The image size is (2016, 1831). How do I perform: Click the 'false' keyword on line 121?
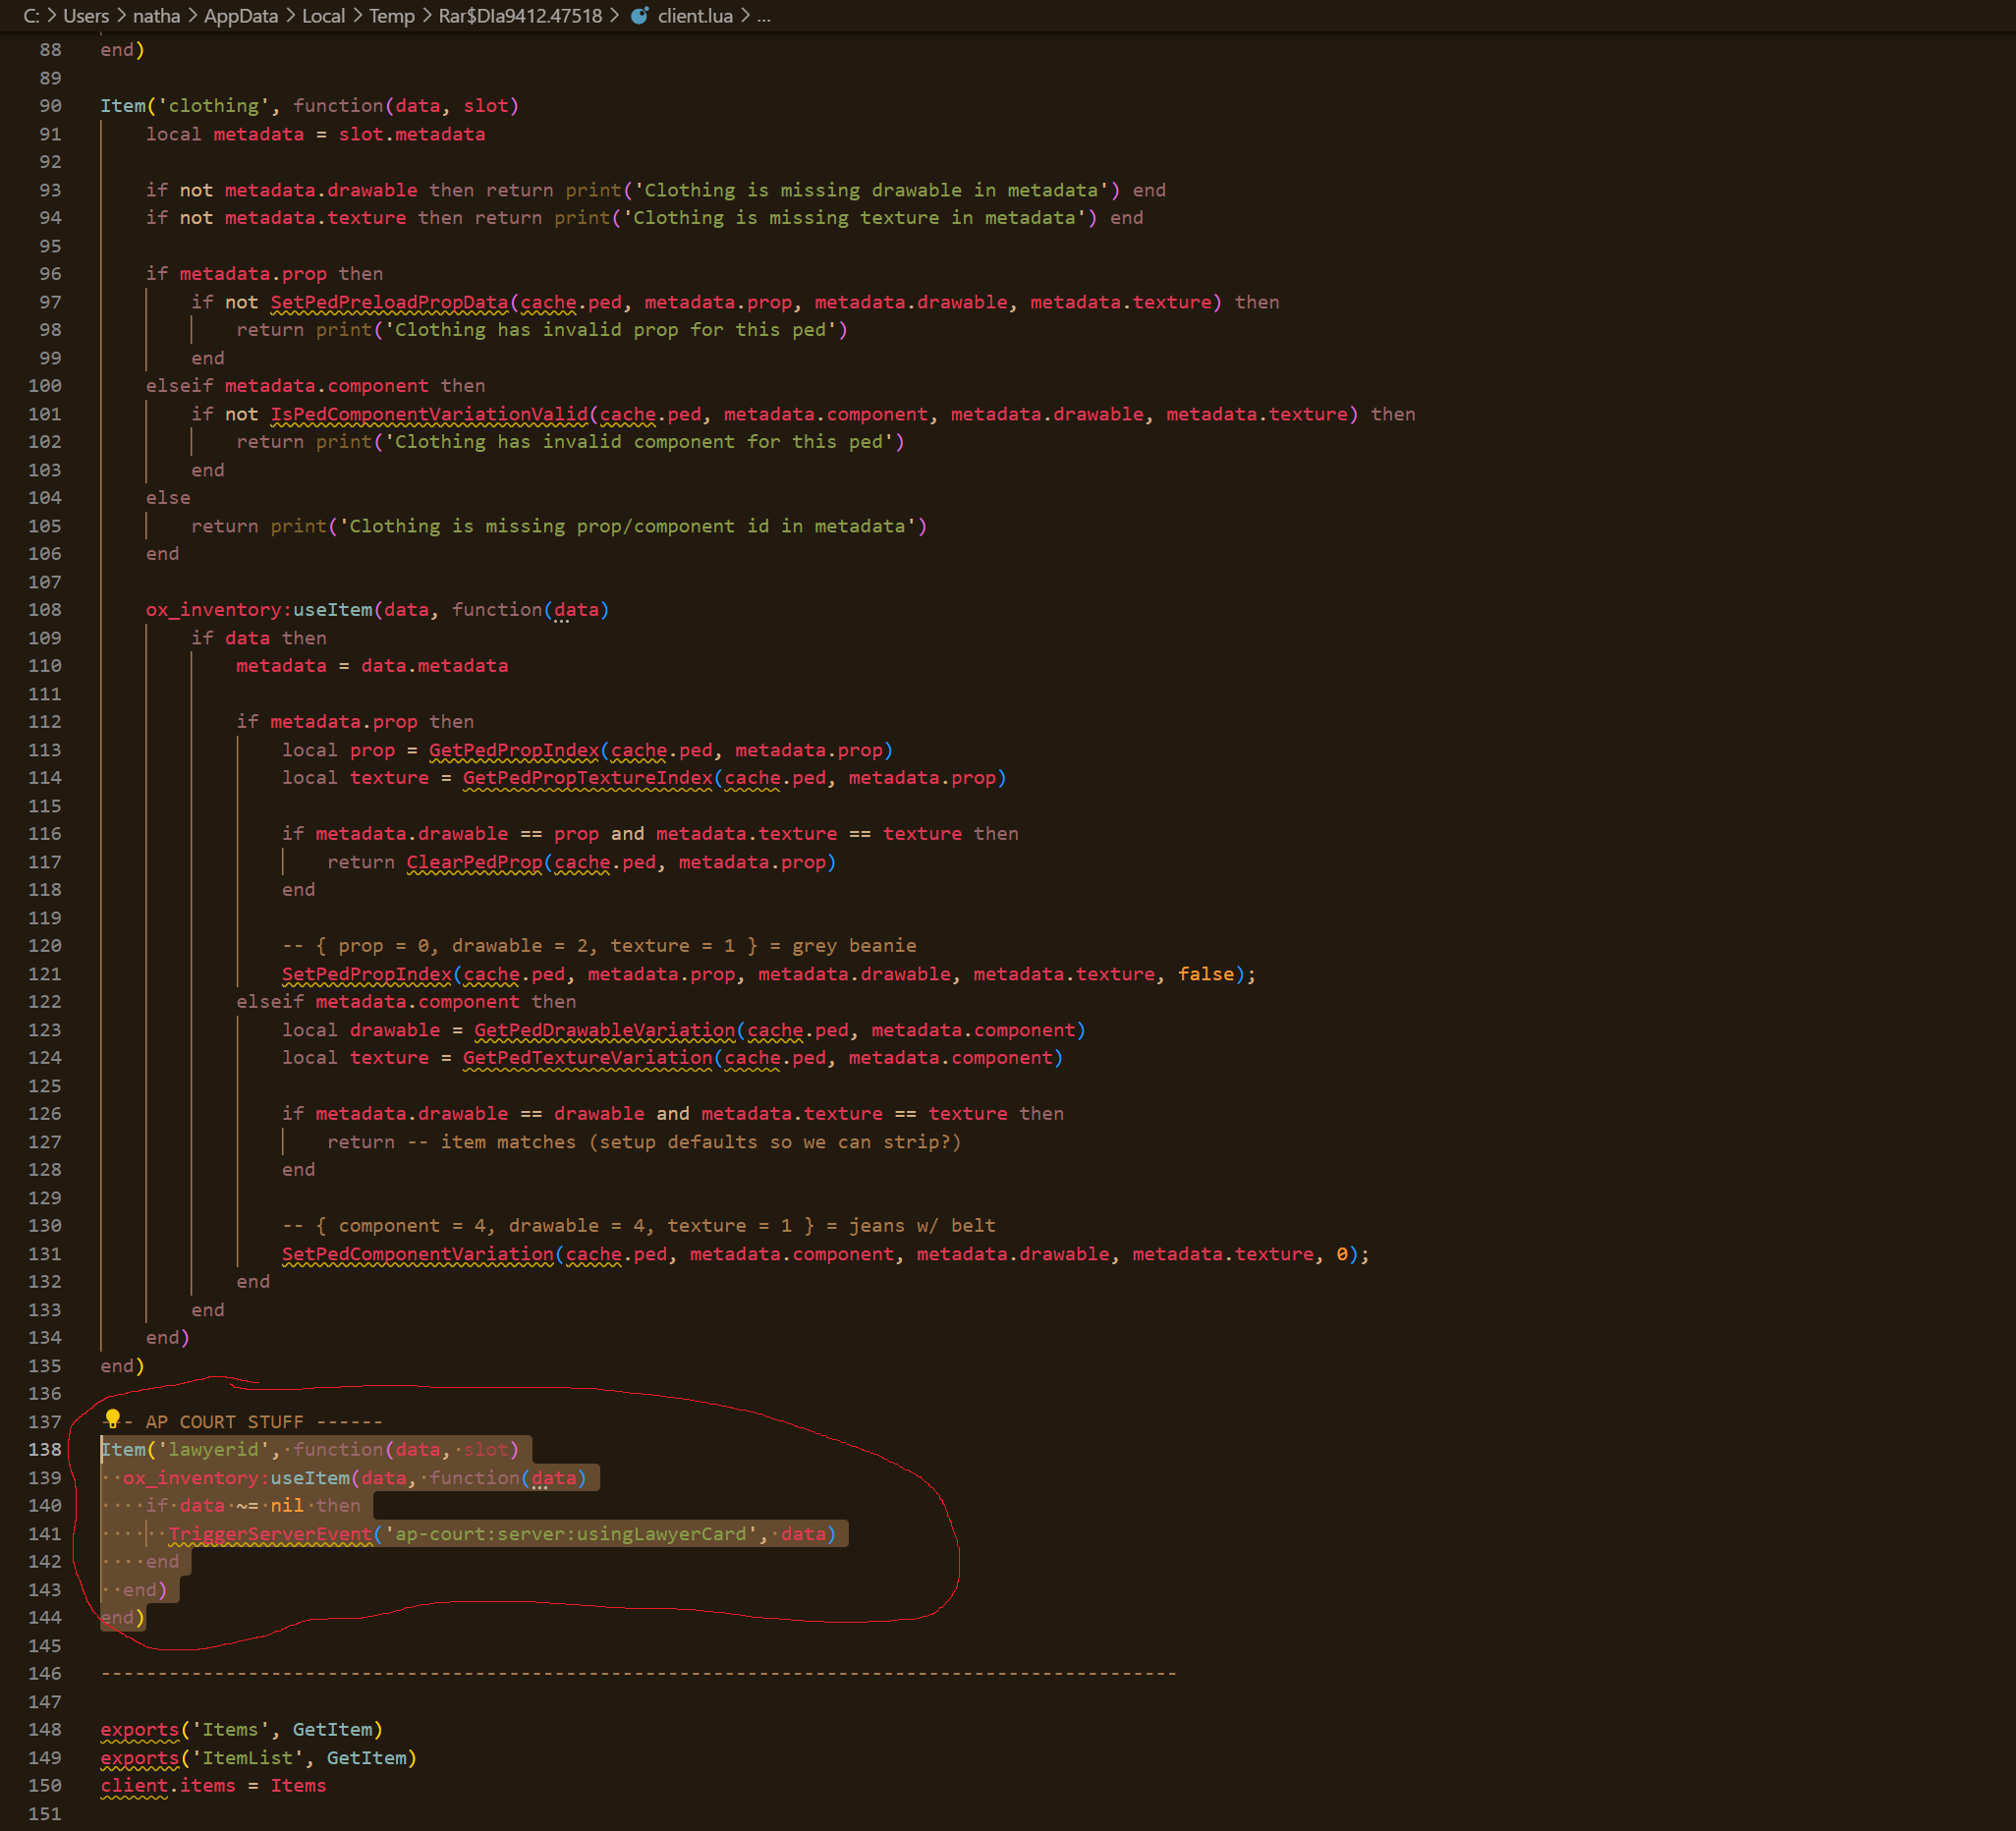point(1206,974)
